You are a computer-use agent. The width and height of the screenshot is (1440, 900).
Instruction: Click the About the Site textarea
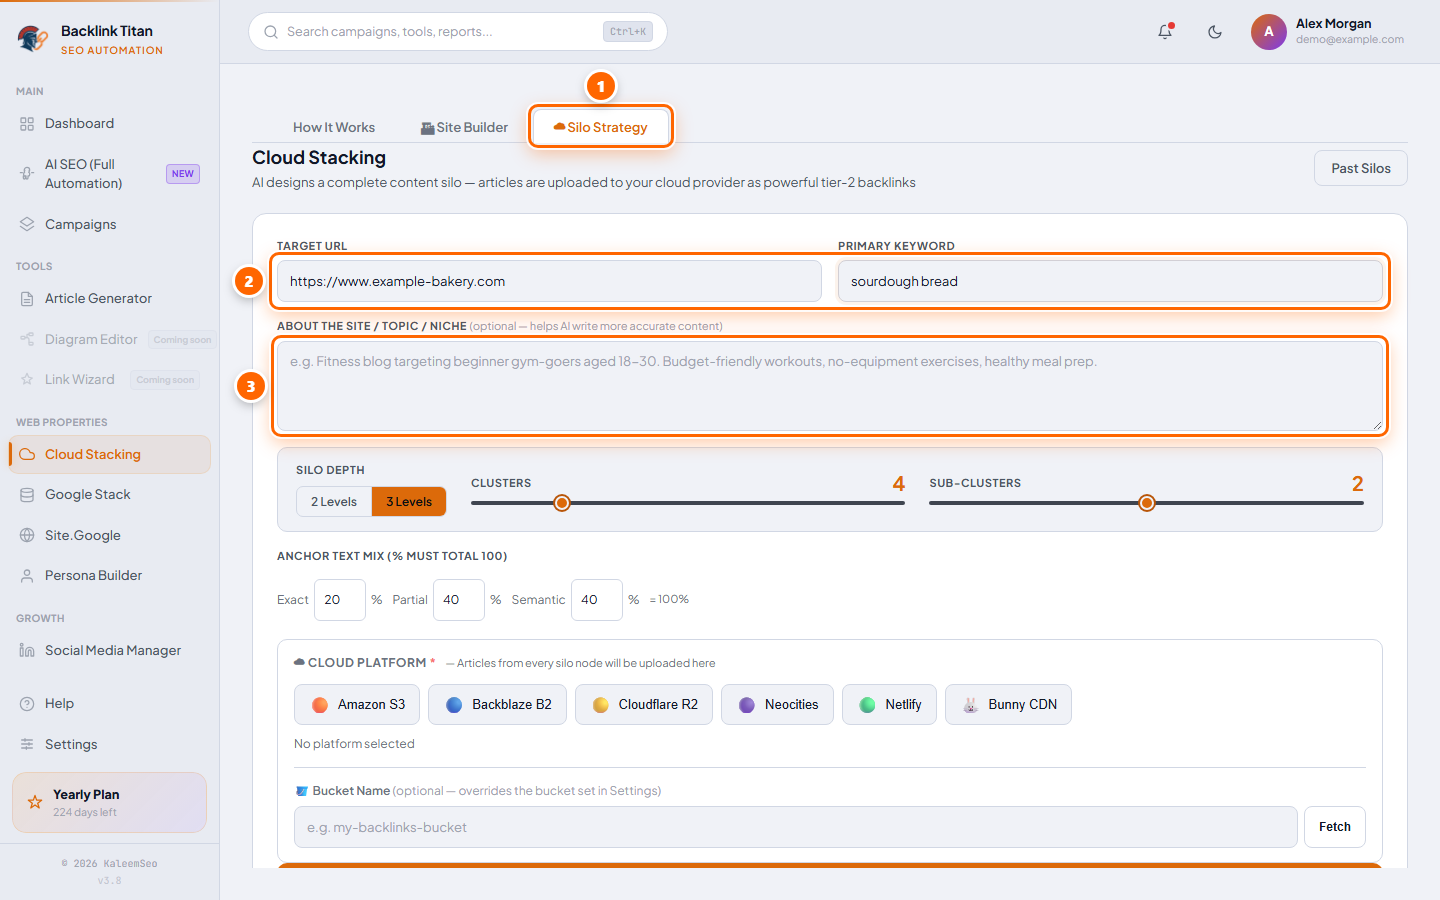pos(830,386)
